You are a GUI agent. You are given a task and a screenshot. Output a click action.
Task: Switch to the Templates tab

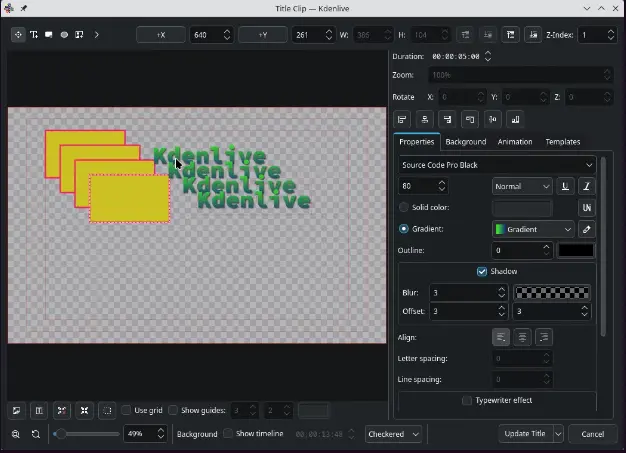tap(563, 142)
